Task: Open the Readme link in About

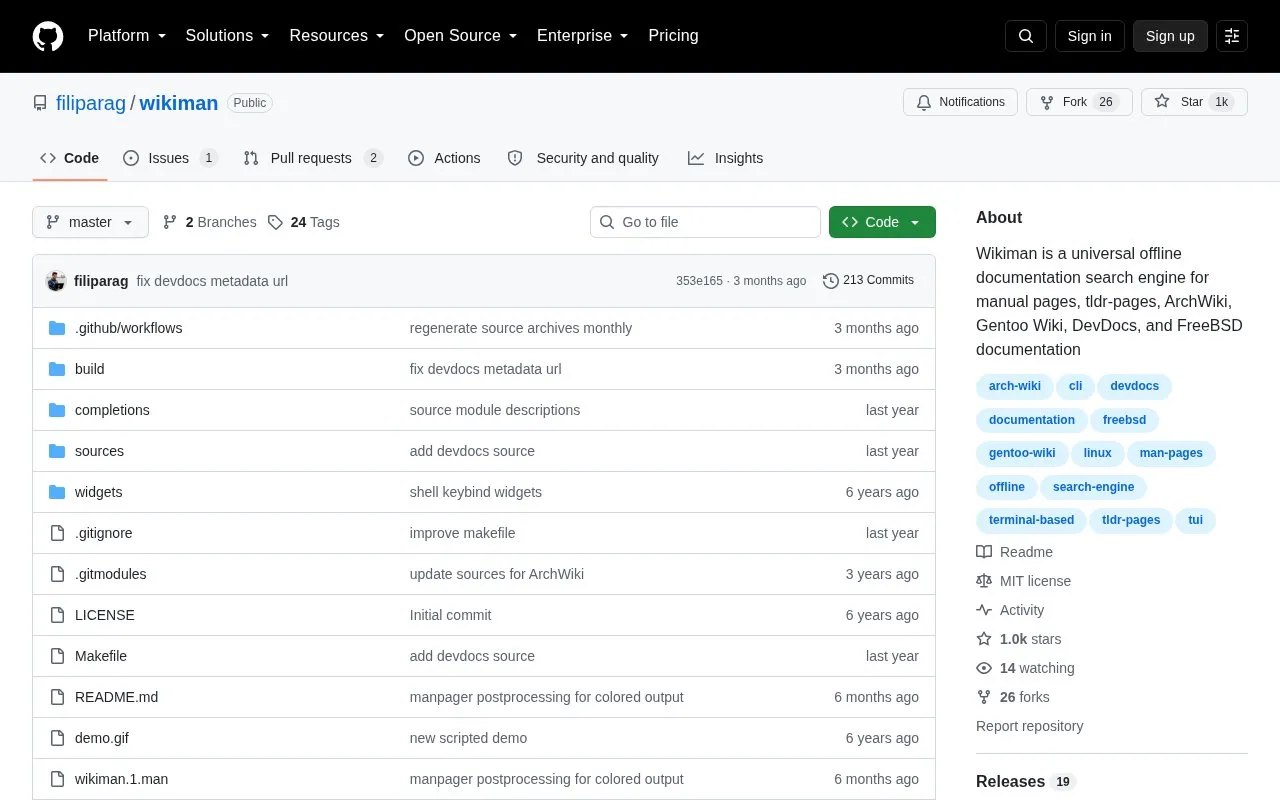Action: coord(1014,552)
